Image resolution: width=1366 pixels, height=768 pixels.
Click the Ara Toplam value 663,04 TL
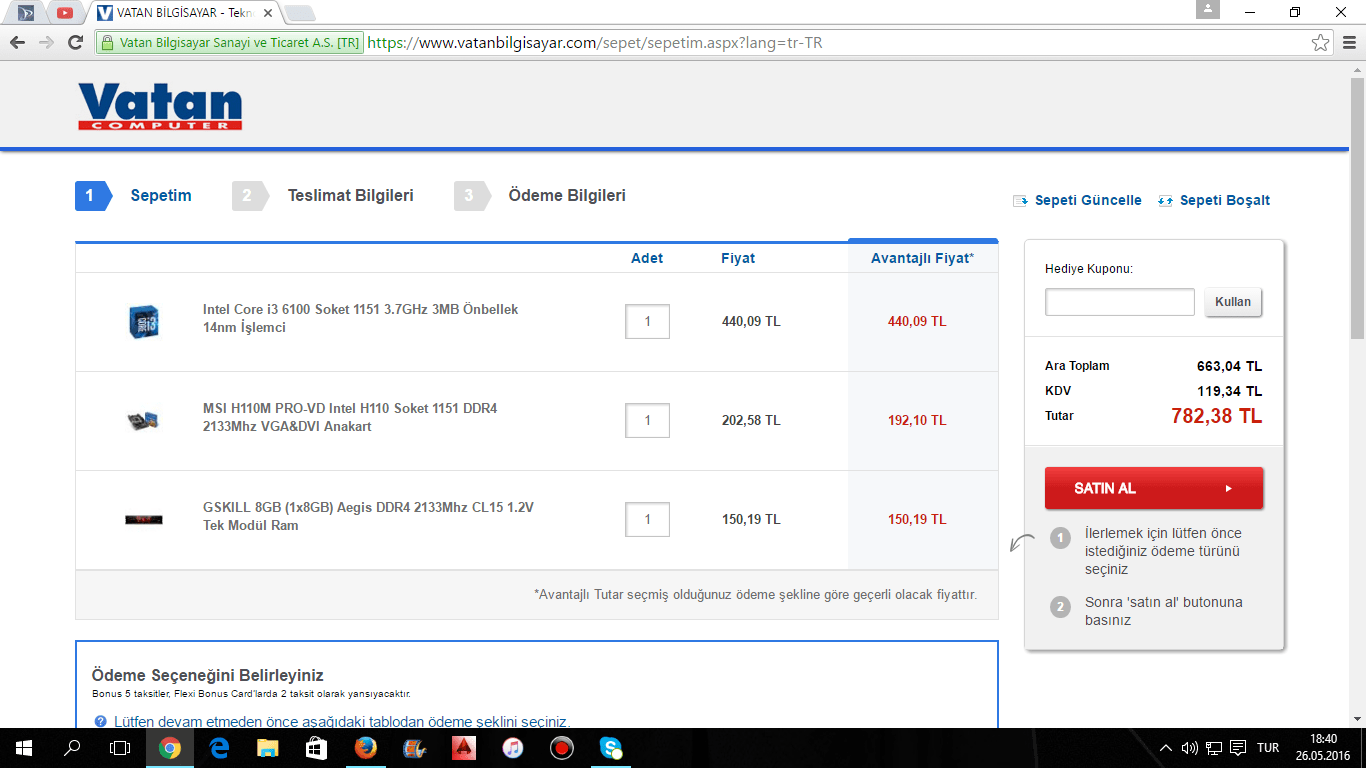click(1229, 366)
